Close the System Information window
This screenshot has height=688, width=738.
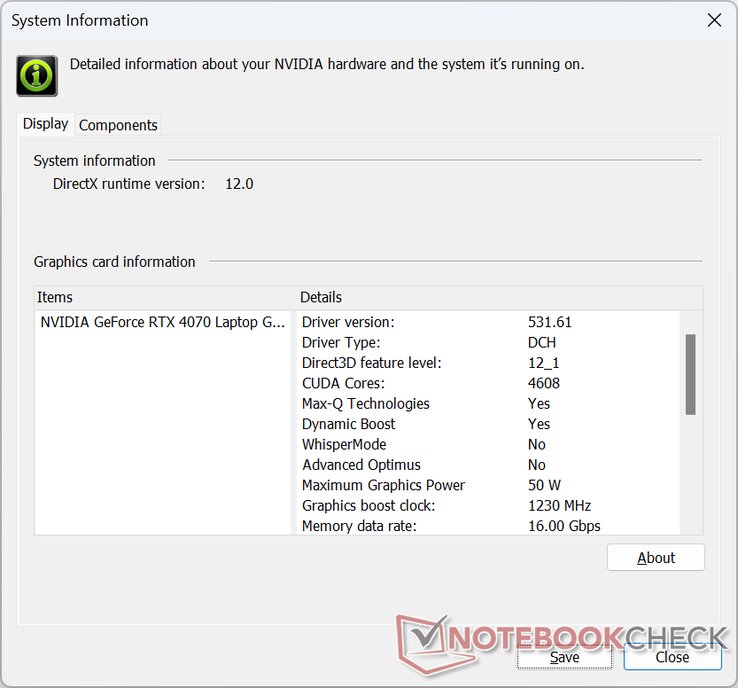pyautogui.click(x=714, y=20)
